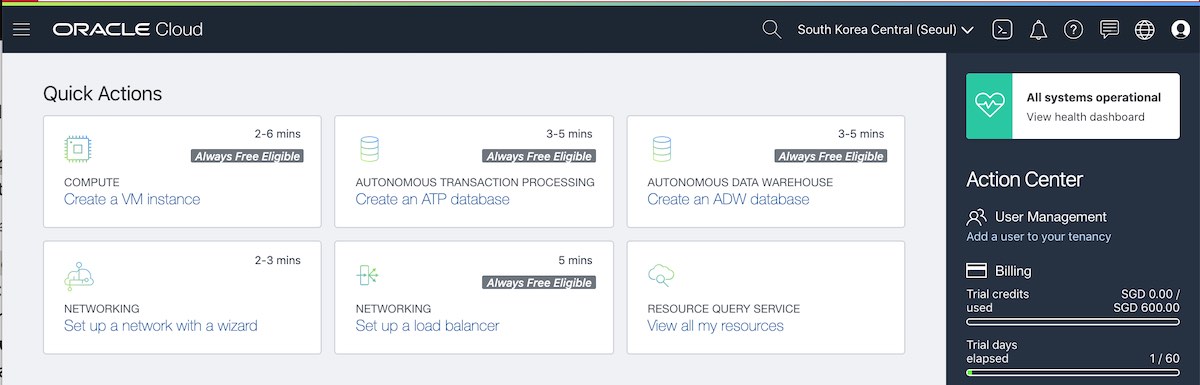Click Always Free Eligible badge on ADW card
Image resolution: width=1200 pixels, height=385 pixels.
pos(831,156)
